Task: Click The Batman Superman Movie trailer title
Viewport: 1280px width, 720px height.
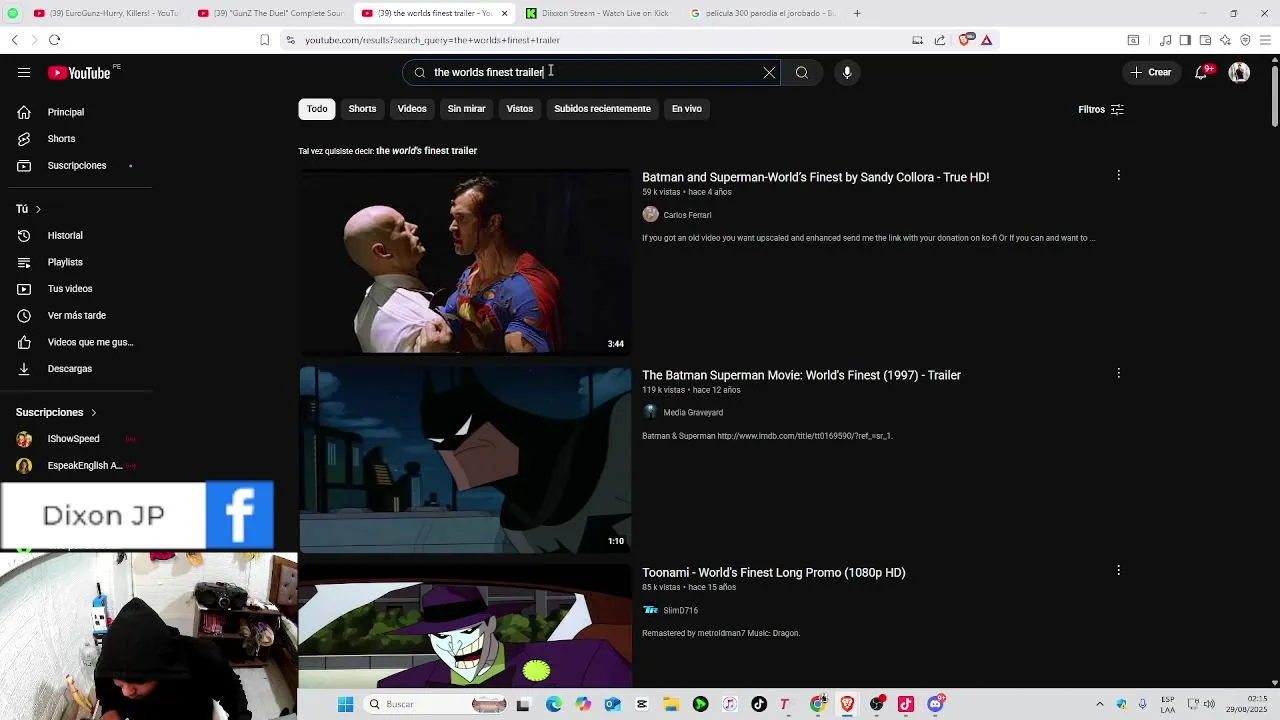Action: point(801,375)
